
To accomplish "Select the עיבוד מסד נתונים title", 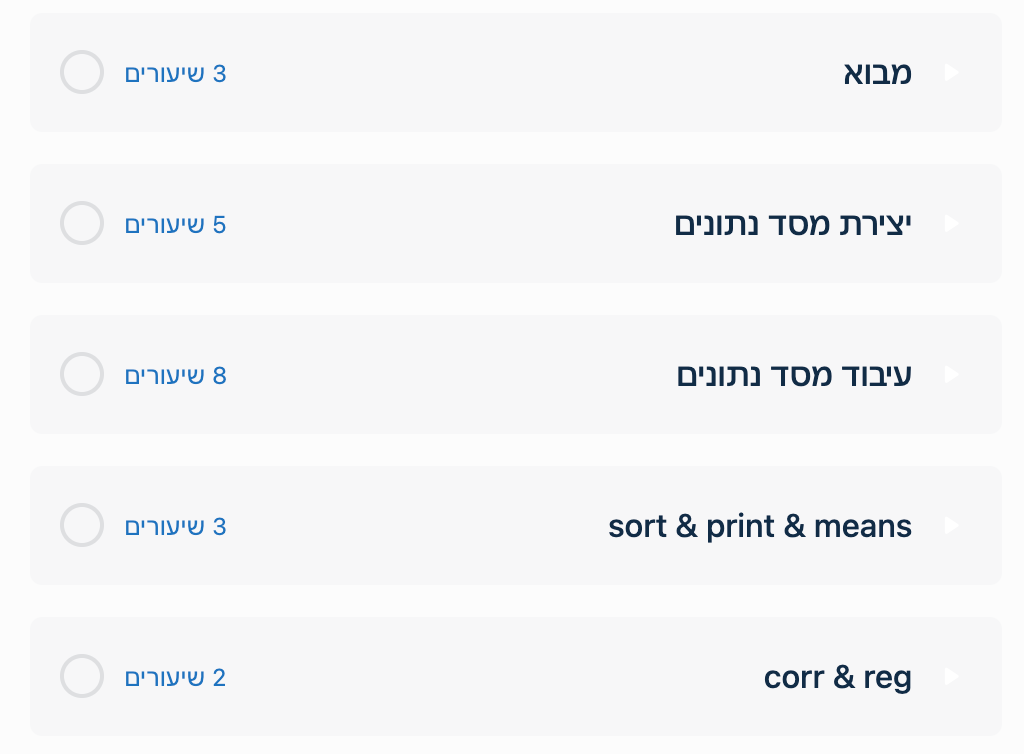I will tap(794, 375).
